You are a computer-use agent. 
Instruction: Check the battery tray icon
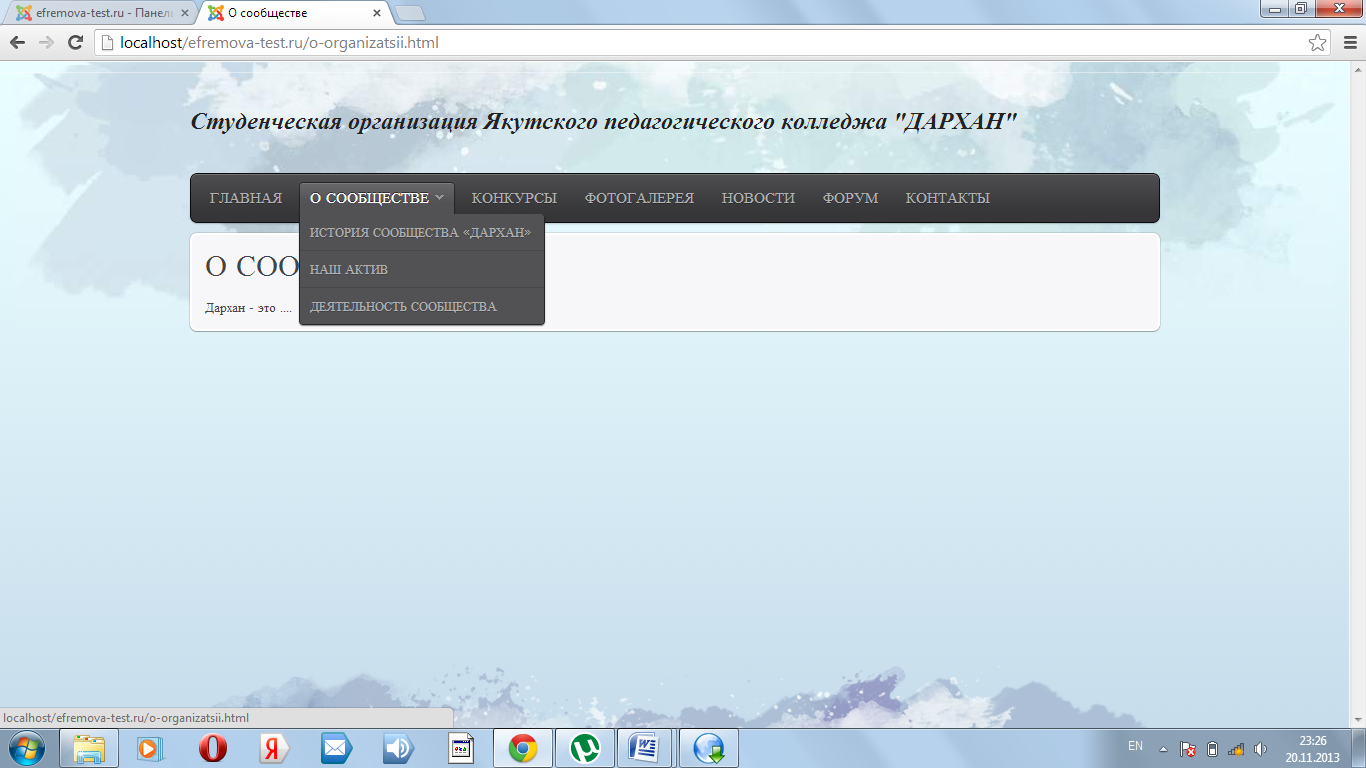click(1212, 748)
